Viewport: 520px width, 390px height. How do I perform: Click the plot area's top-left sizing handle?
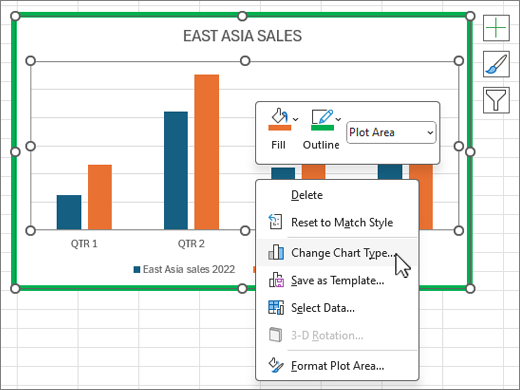[x=30, y=61]
